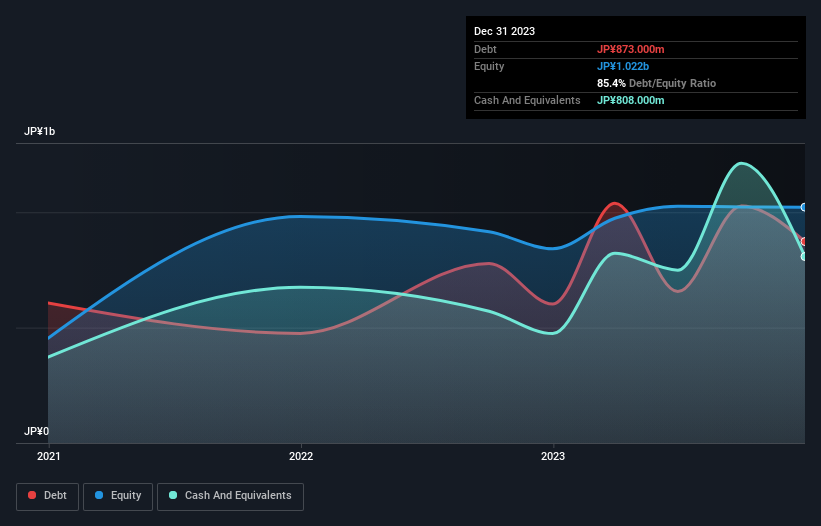Click the red Debt legend dot
This screenshot has height=526, width=821.
coord(32,495)
